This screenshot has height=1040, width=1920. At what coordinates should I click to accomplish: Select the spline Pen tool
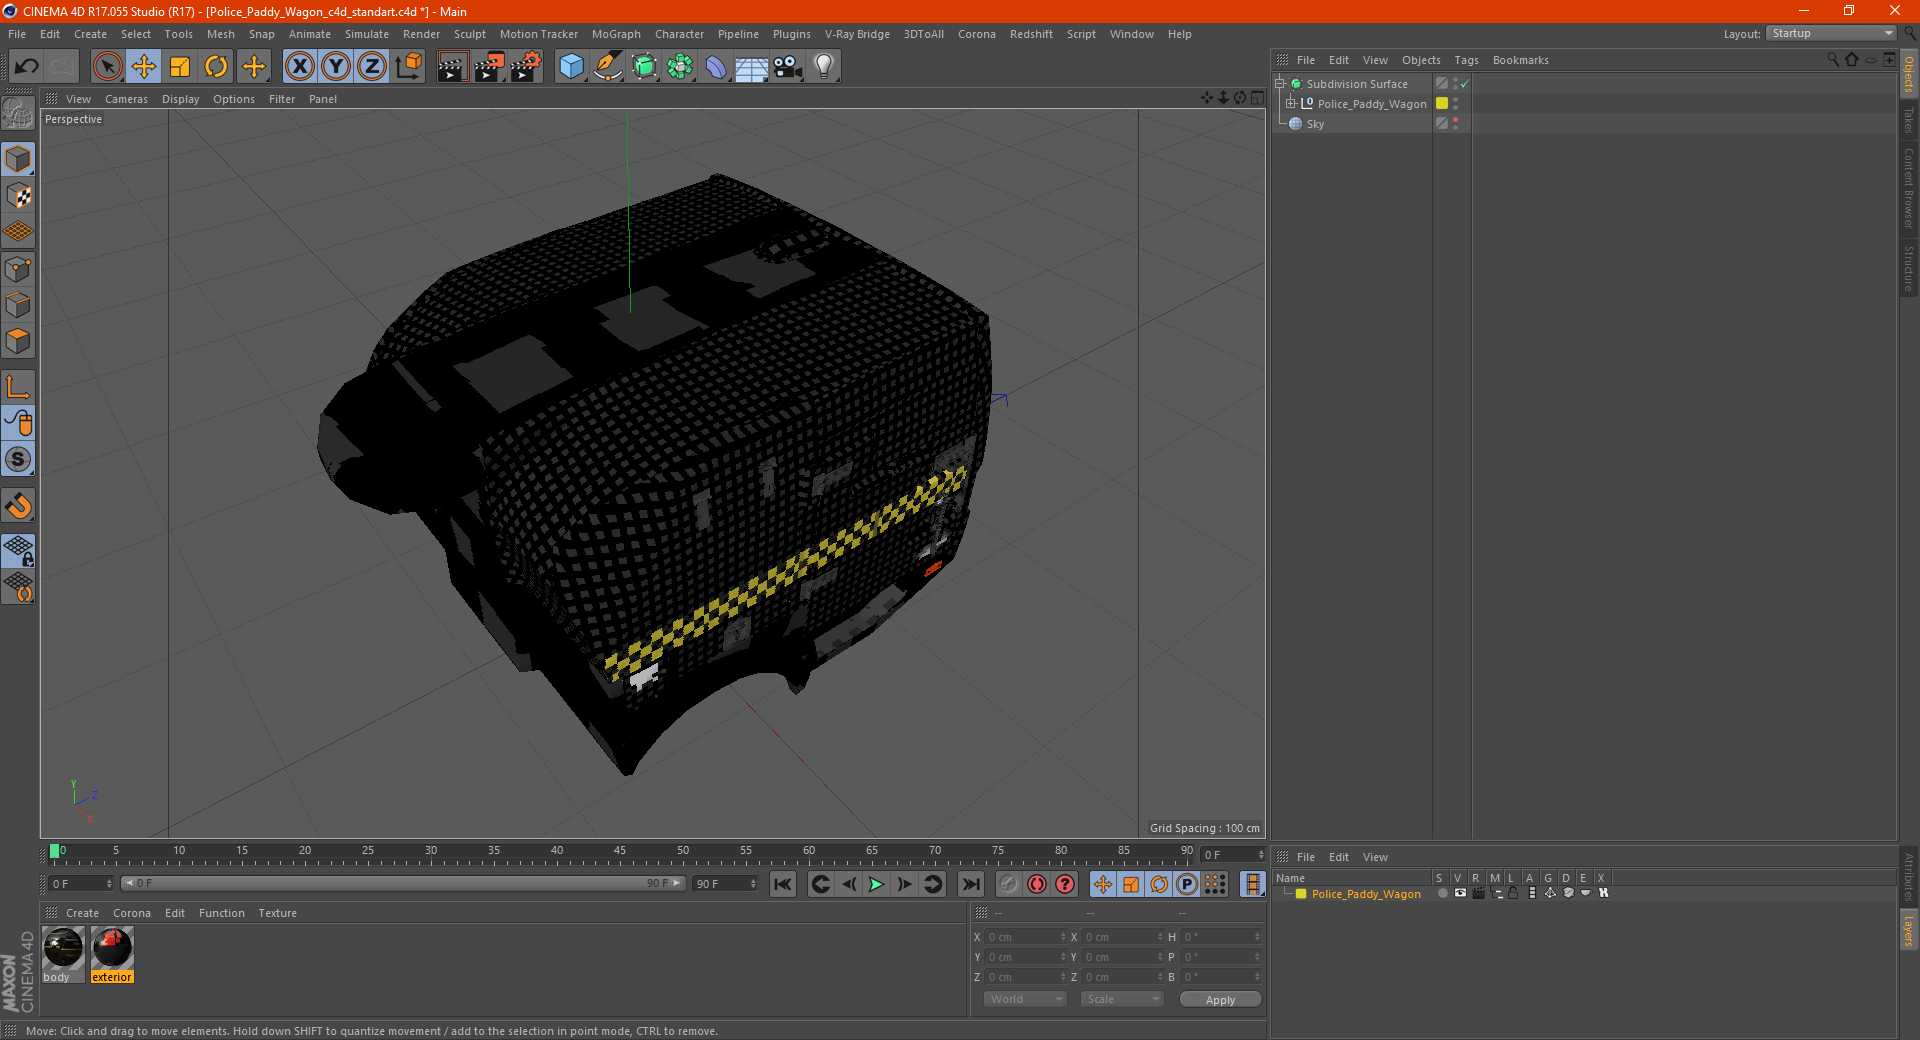(x=608, y=67)
